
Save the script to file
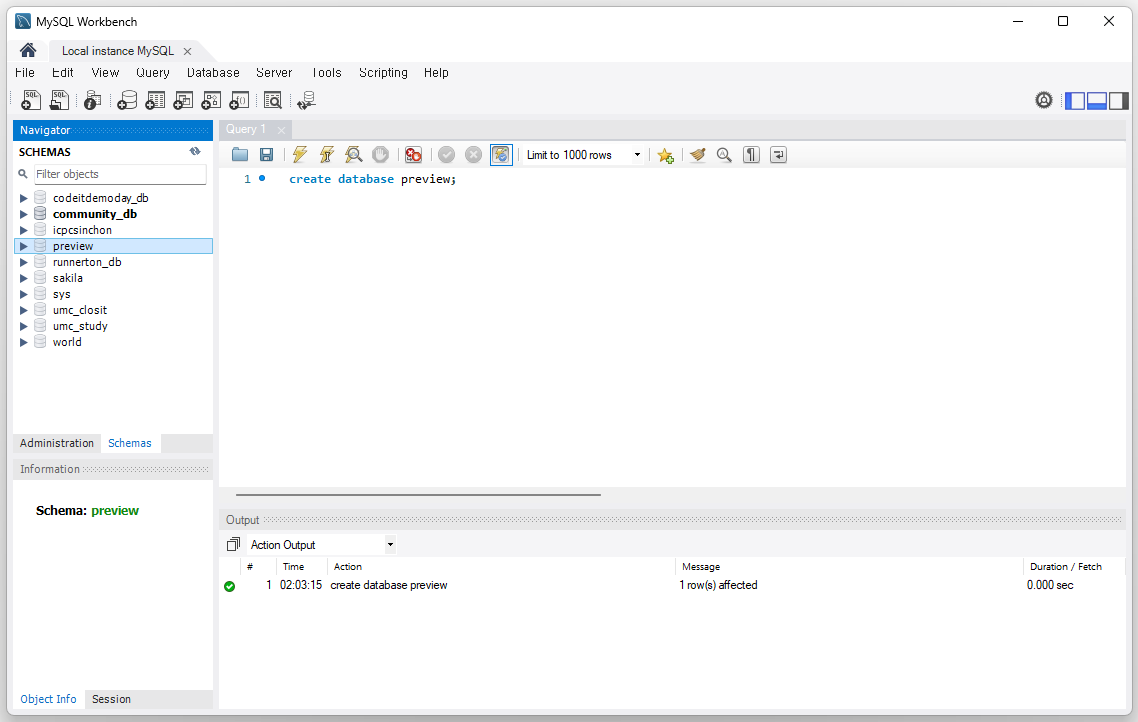point(266,155)
